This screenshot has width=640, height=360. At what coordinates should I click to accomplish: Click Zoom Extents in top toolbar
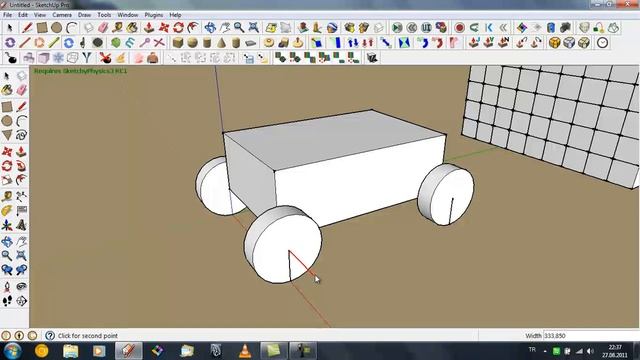click(x=253, y=28)
